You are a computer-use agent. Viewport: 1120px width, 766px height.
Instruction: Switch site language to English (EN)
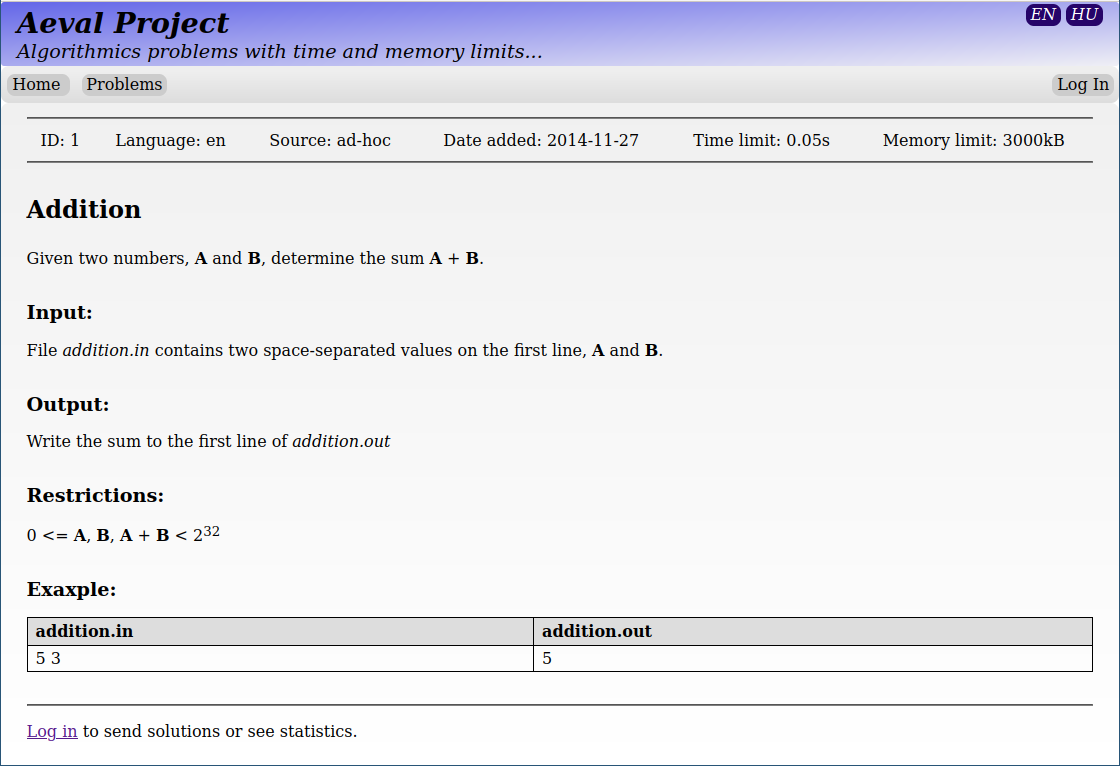click(x=1042, y=15)
